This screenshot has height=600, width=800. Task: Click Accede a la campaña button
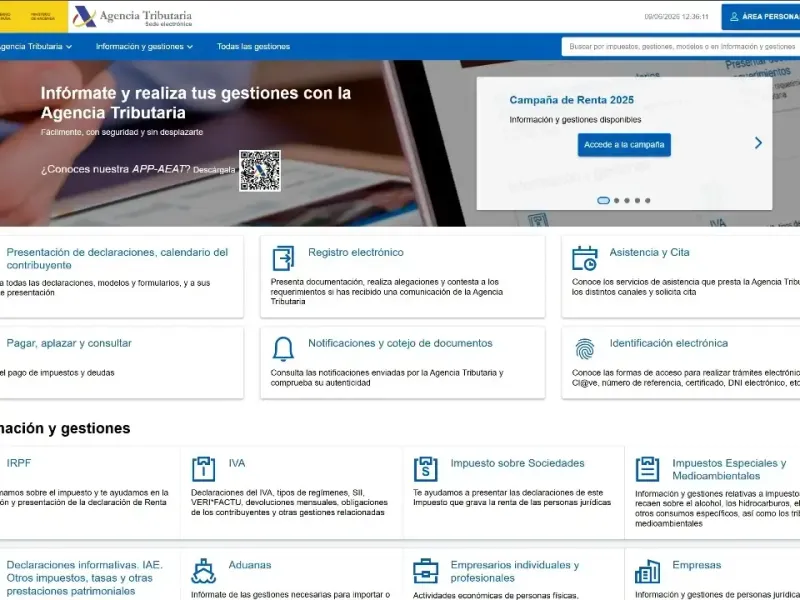tap(624, 145)
